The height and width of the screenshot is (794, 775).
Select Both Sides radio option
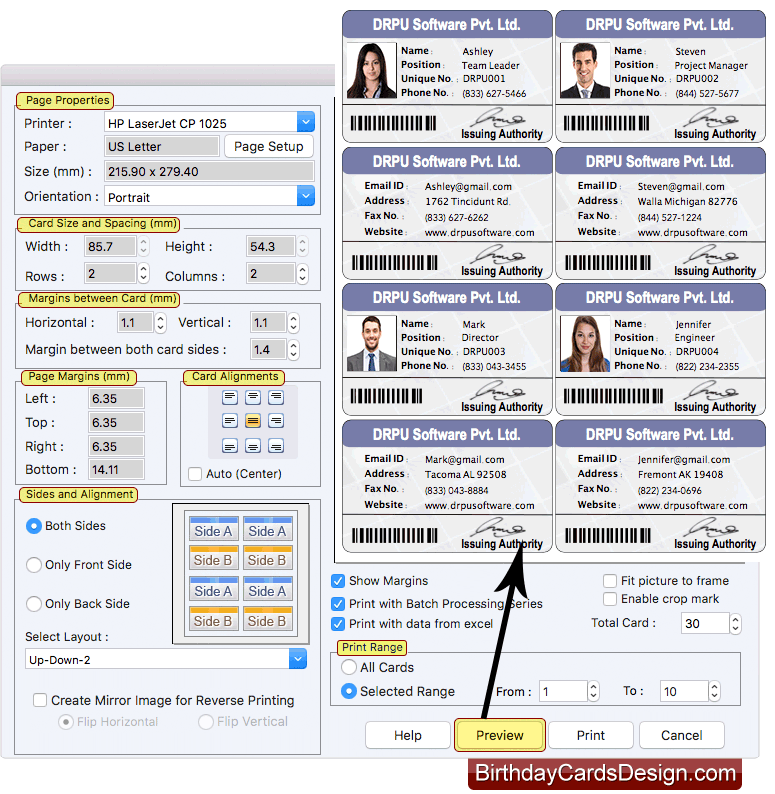click(x=34, y=526)
